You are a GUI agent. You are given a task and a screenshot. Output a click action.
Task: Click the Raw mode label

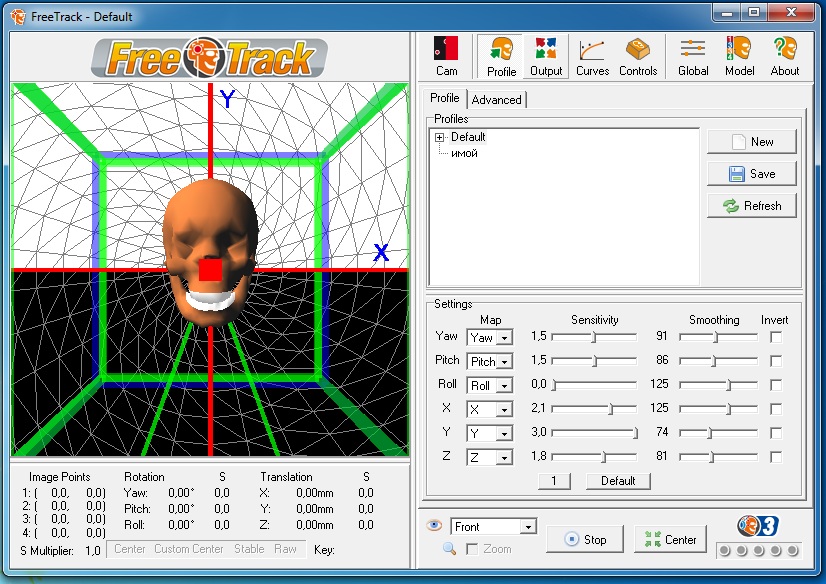tap(285, 549)
